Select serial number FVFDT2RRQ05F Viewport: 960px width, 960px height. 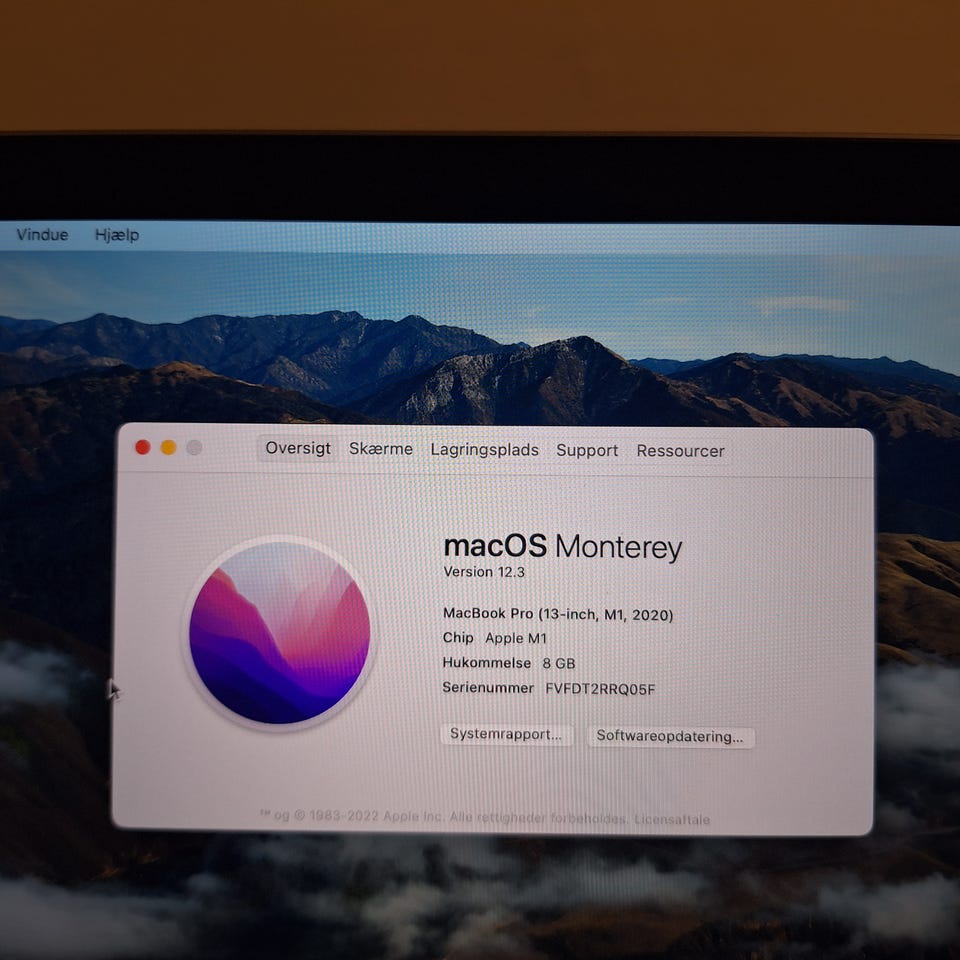[x=600, y=689]
